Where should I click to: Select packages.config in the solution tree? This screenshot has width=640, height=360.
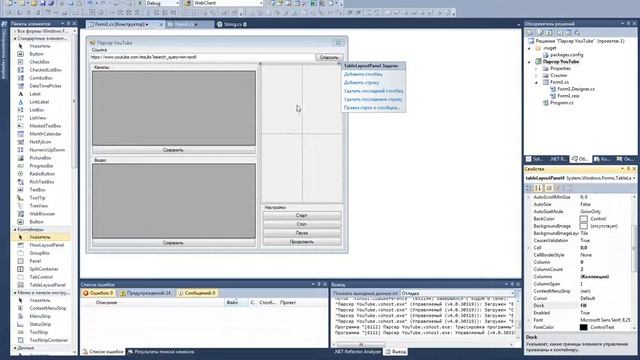point(566,55)
